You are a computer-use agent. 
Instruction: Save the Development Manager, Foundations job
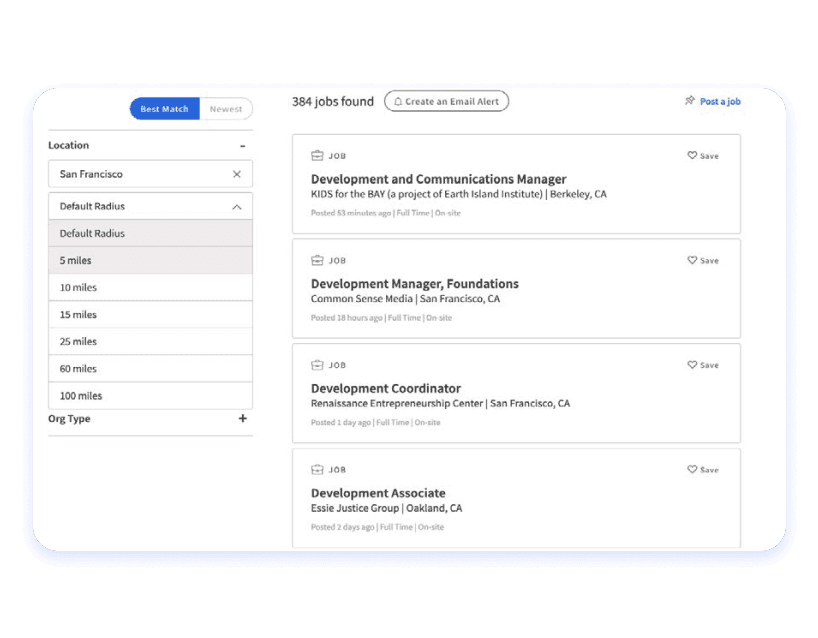tap(703, 260)
